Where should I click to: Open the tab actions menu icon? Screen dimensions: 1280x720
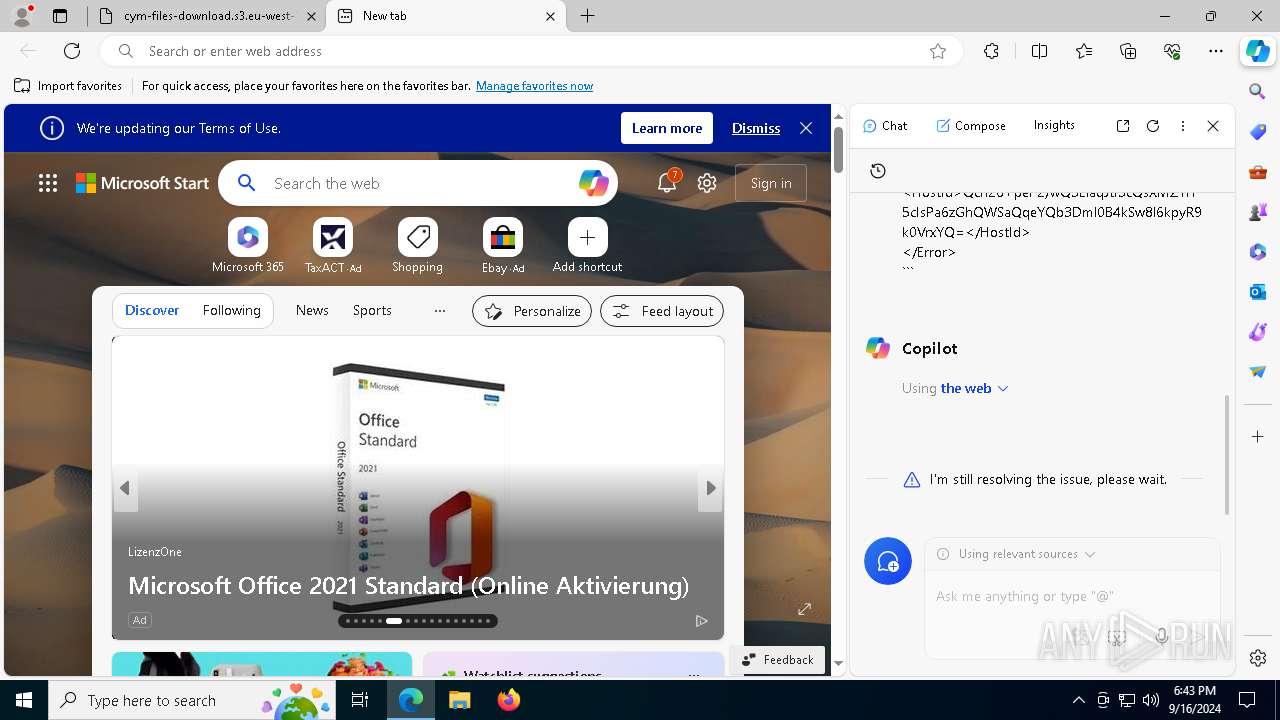pos(60,16)
